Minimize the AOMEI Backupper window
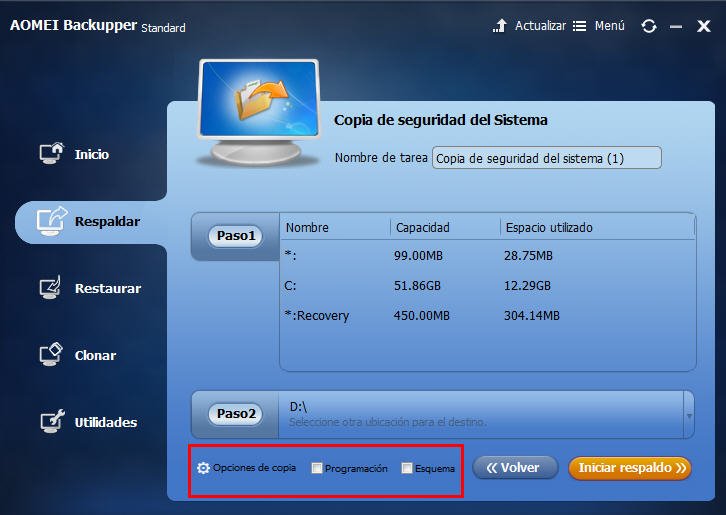726x515 pixels. click(x=676, y=26)
